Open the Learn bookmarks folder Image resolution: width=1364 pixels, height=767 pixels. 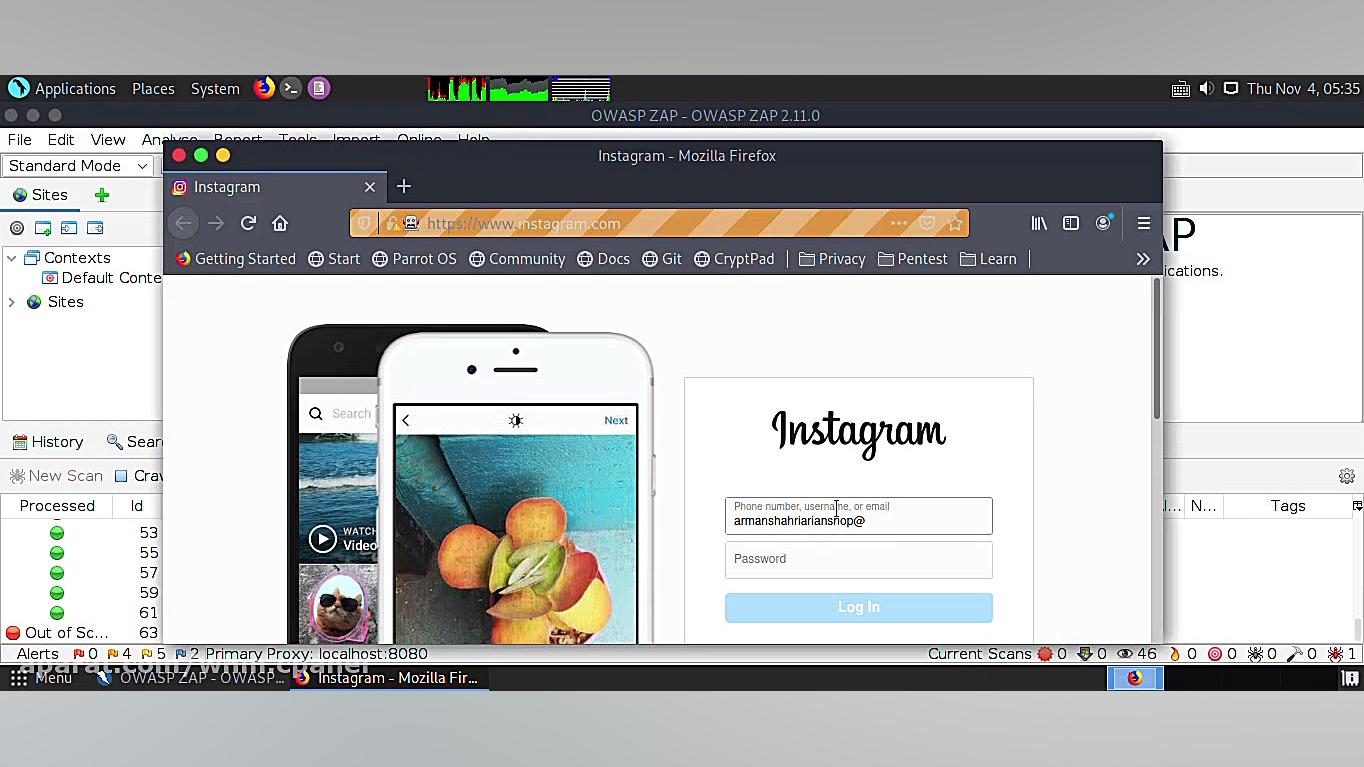[x=988, y=259]
